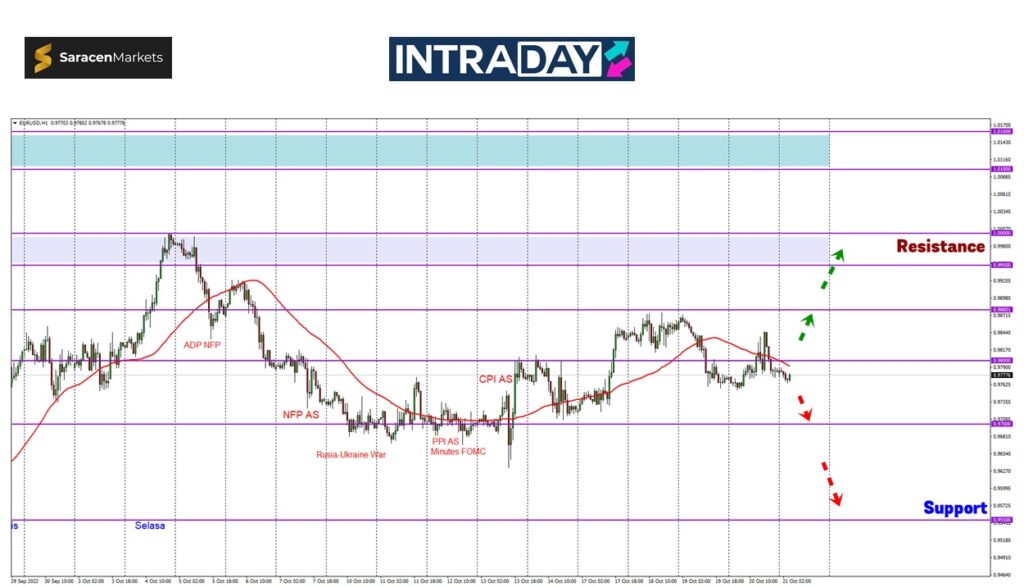Select the Rusia-Ukraine War annotation
1024x587 pixels.
click(x=350, y=454)
